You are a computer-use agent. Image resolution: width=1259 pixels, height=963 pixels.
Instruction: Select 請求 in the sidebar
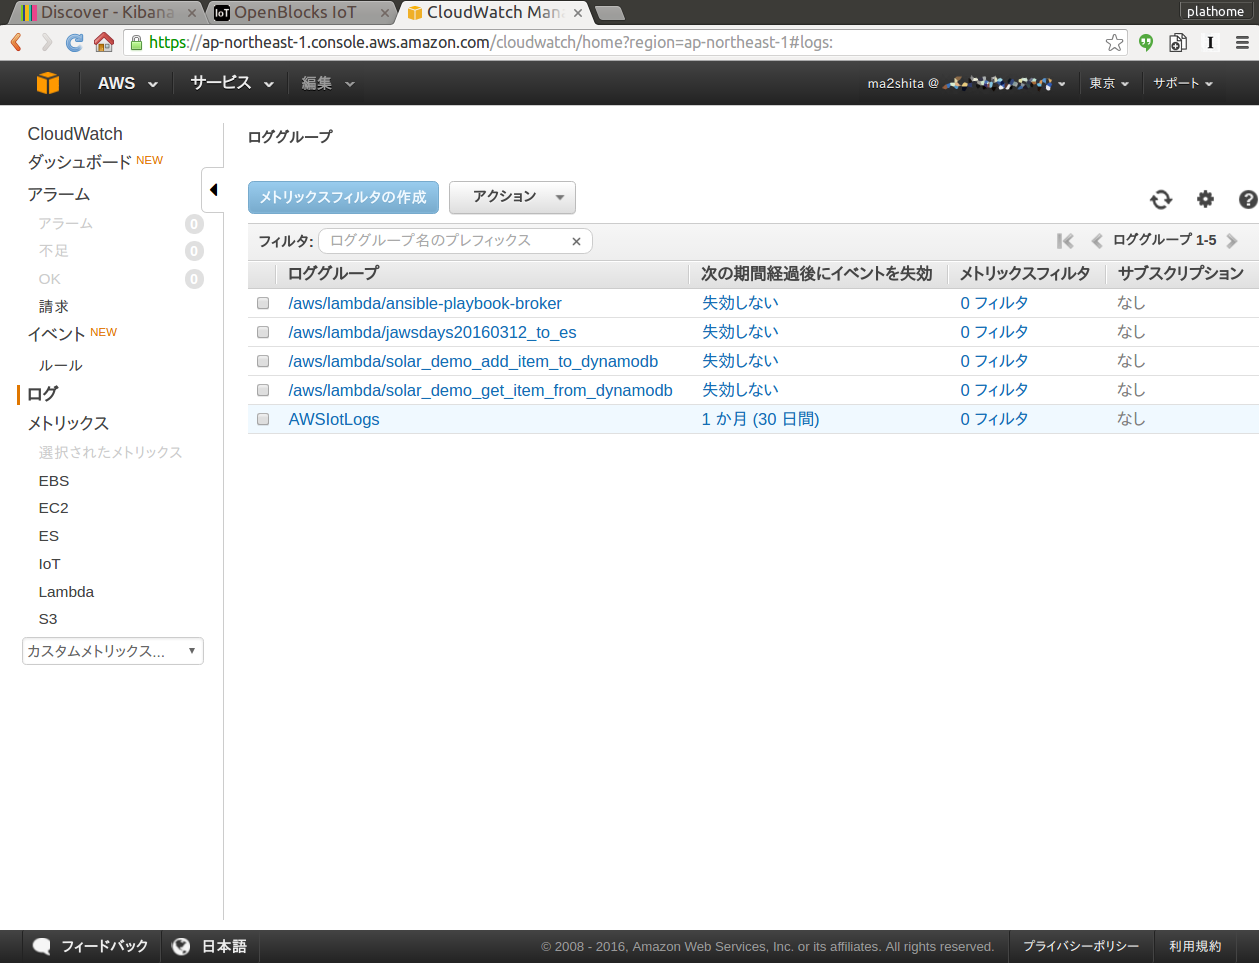tap(54, 307)
